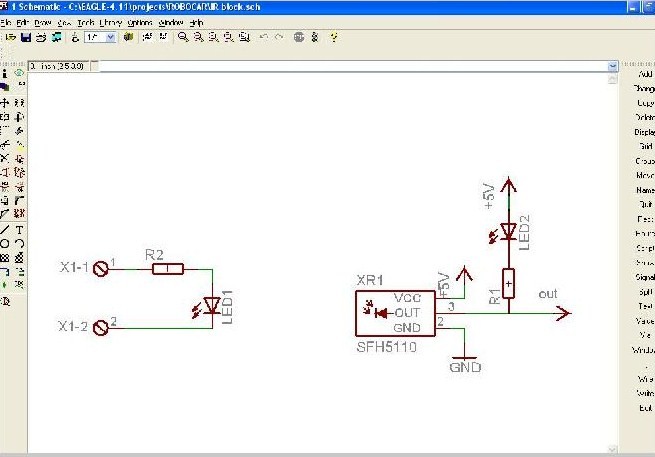The image size is (655, 457).
Task: Expand the command line history dropdown
Action: [612, 66]
